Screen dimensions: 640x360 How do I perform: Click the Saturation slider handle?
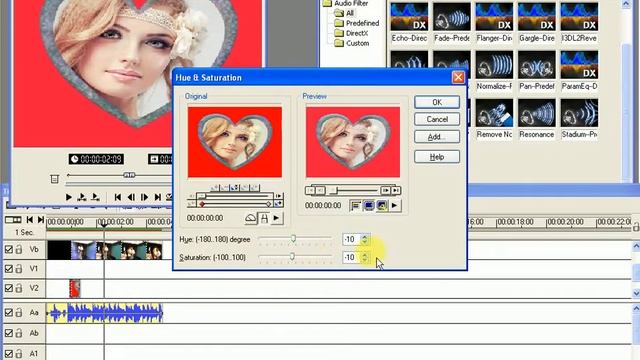tap(292, 256)
